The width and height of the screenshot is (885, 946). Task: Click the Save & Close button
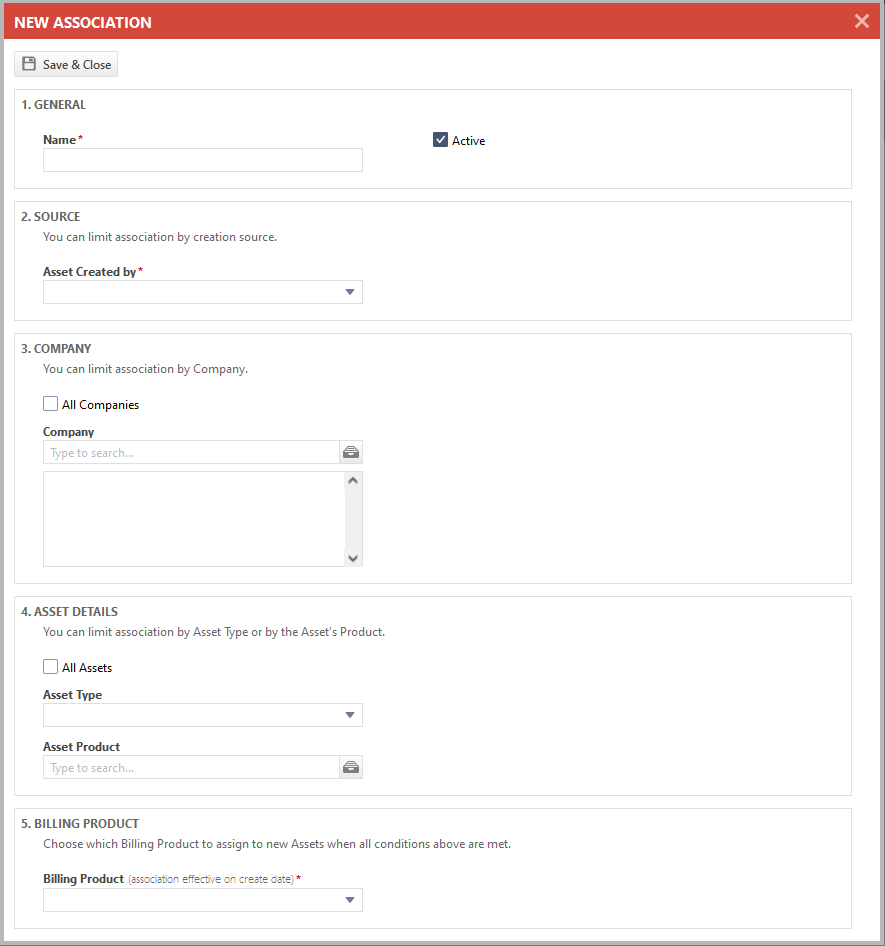(x=66, y=65)
